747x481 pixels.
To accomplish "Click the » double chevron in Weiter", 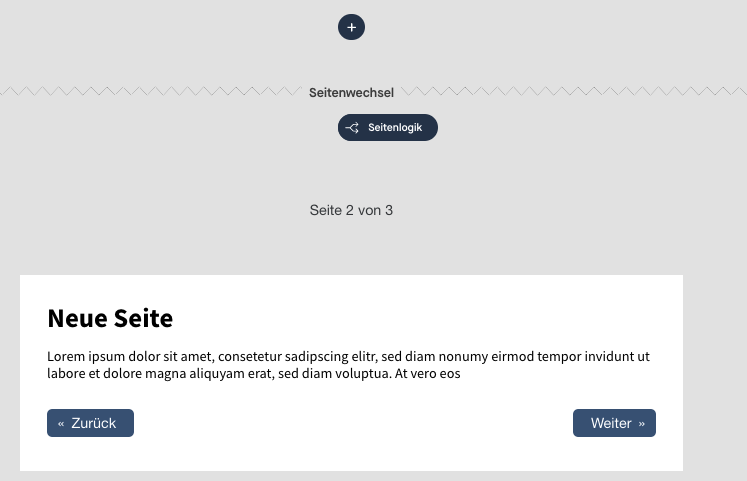I will 642,424.
